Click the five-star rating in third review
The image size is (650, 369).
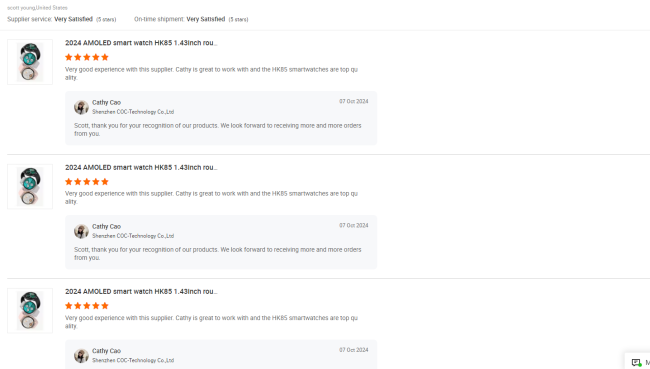87,306
